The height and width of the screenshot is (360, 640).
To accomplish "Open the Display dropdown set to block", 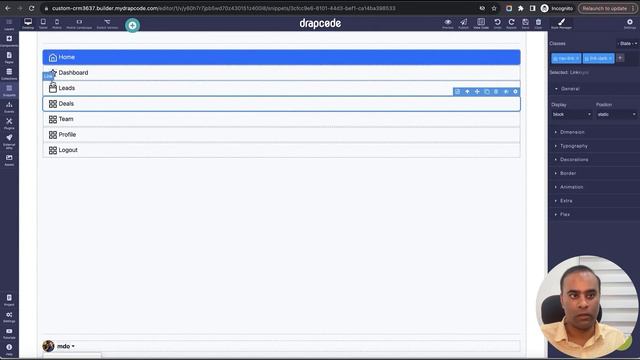I will tap(571, 115).
